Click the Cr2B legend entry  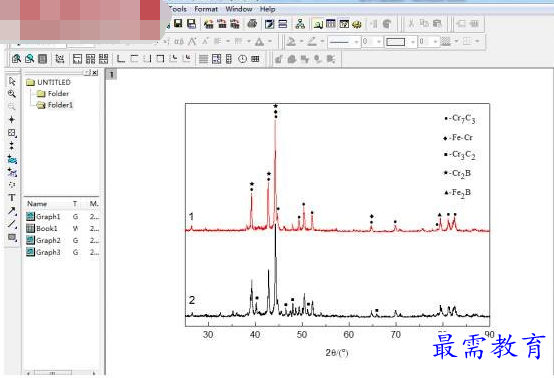coord(458,173)
